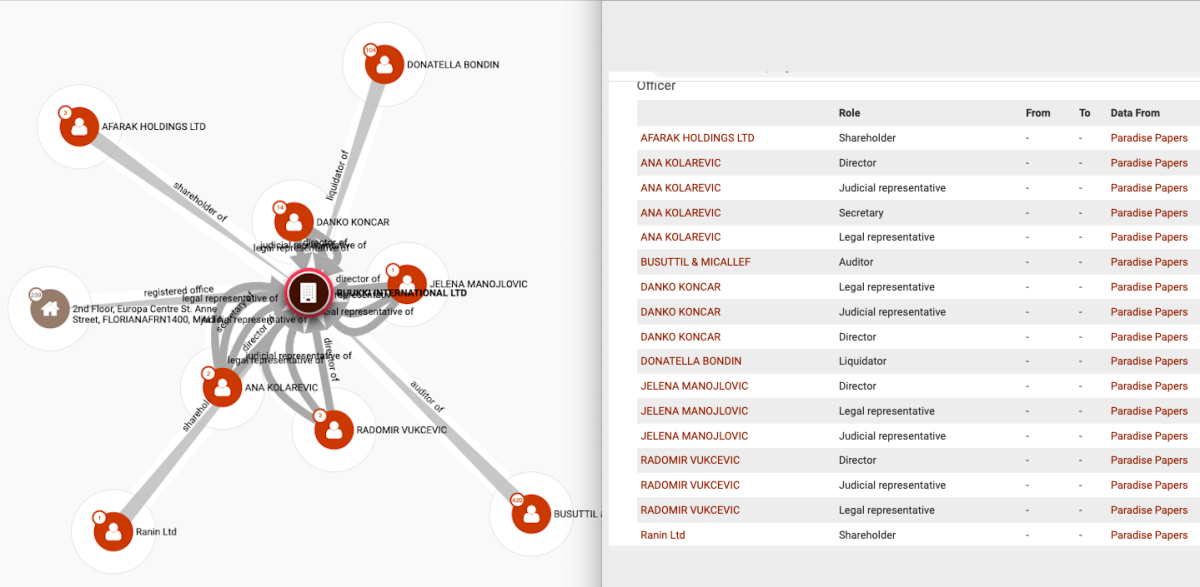Click Shareholder role cell in AFARAK HOLDINGS row
Screen dimensions: 1200x587
point(867,138)
